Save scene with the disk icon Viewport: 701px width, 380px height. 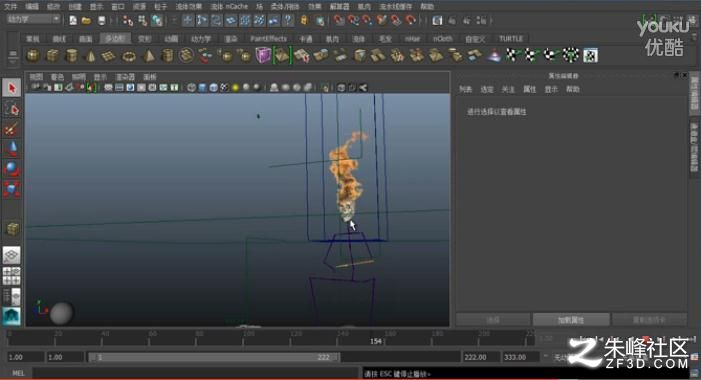coord(101,20)
